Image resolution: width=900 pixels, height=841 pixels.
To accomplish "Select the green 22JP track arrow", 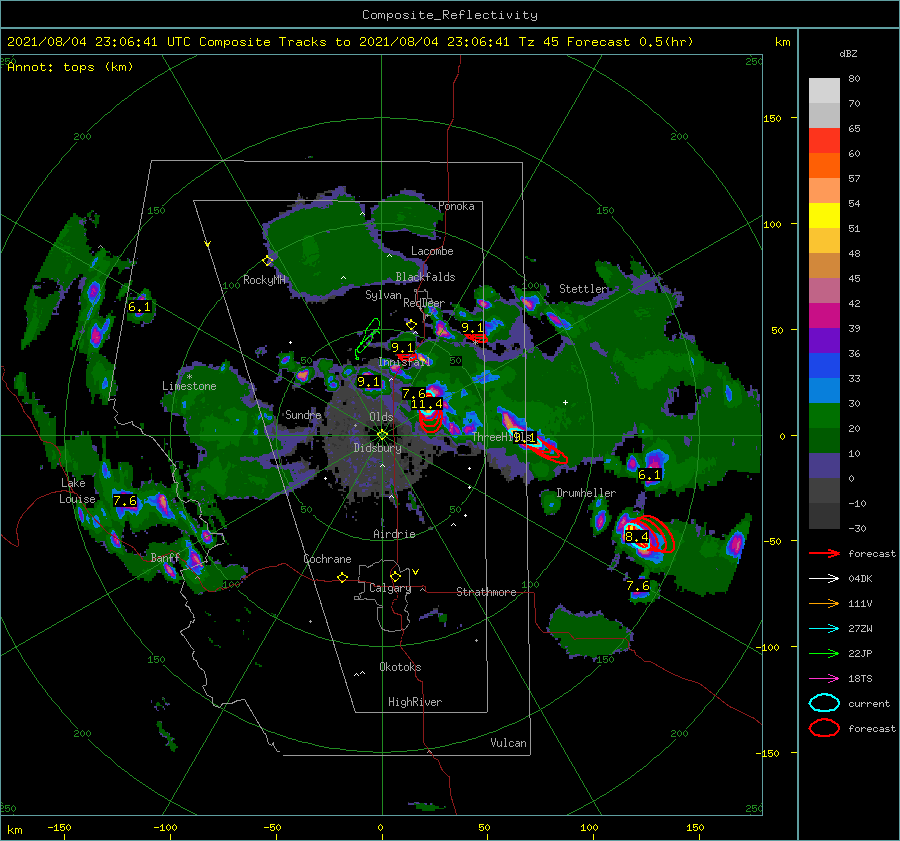I will pyautogui.click(x=824, y=653).
